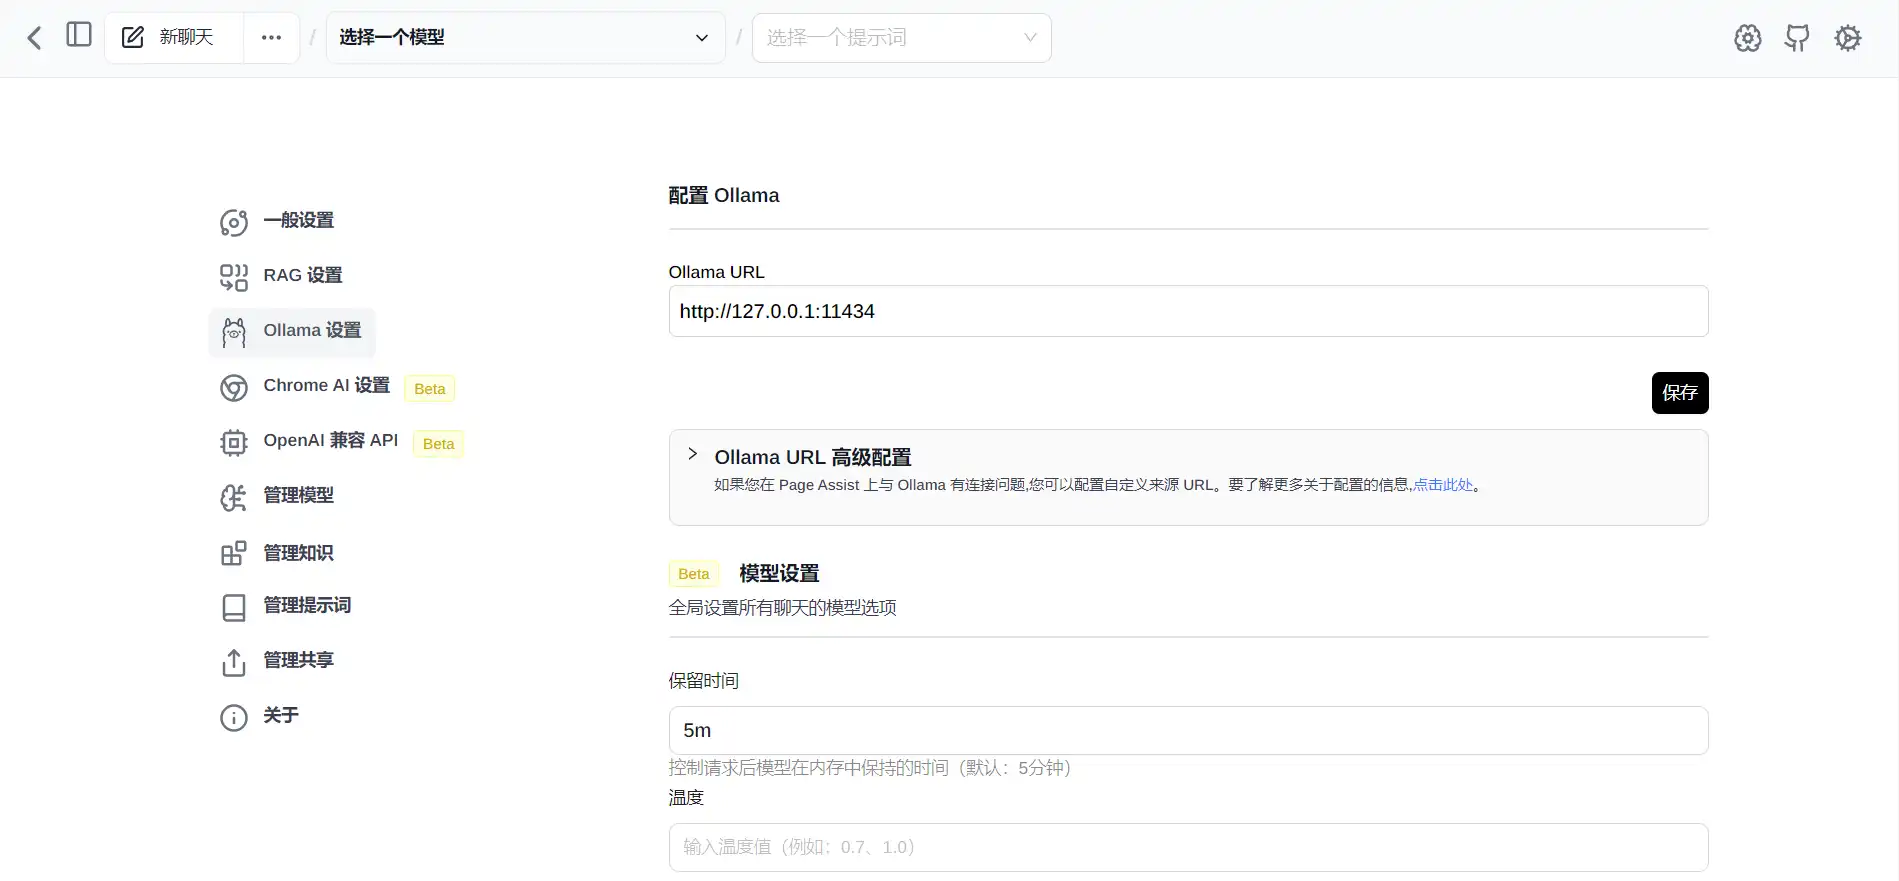Focus the Ollama URL input field

coord(1187,311)
